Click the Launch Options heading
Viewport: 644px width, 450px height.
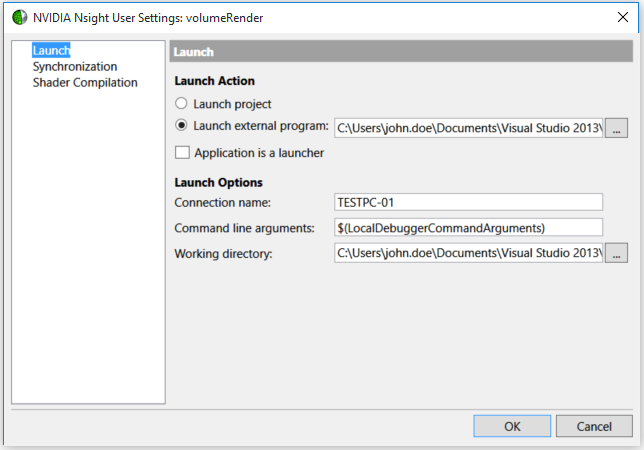[x=218, y=182]
